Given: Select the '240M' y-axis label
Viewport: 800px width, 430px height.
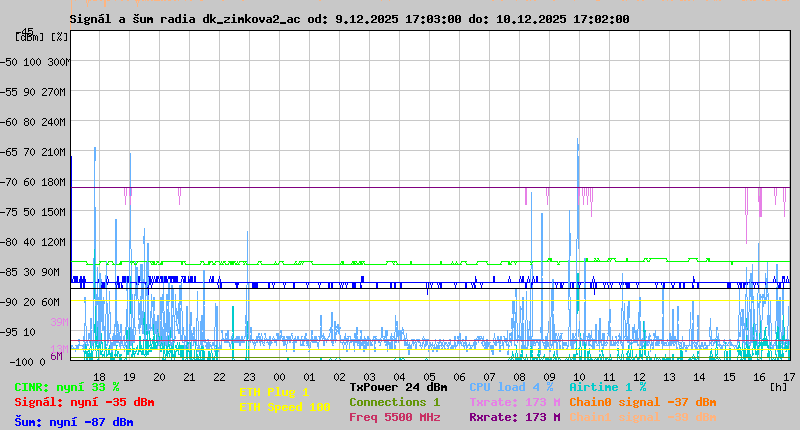Looking at the screenshot, I should 54,122.
